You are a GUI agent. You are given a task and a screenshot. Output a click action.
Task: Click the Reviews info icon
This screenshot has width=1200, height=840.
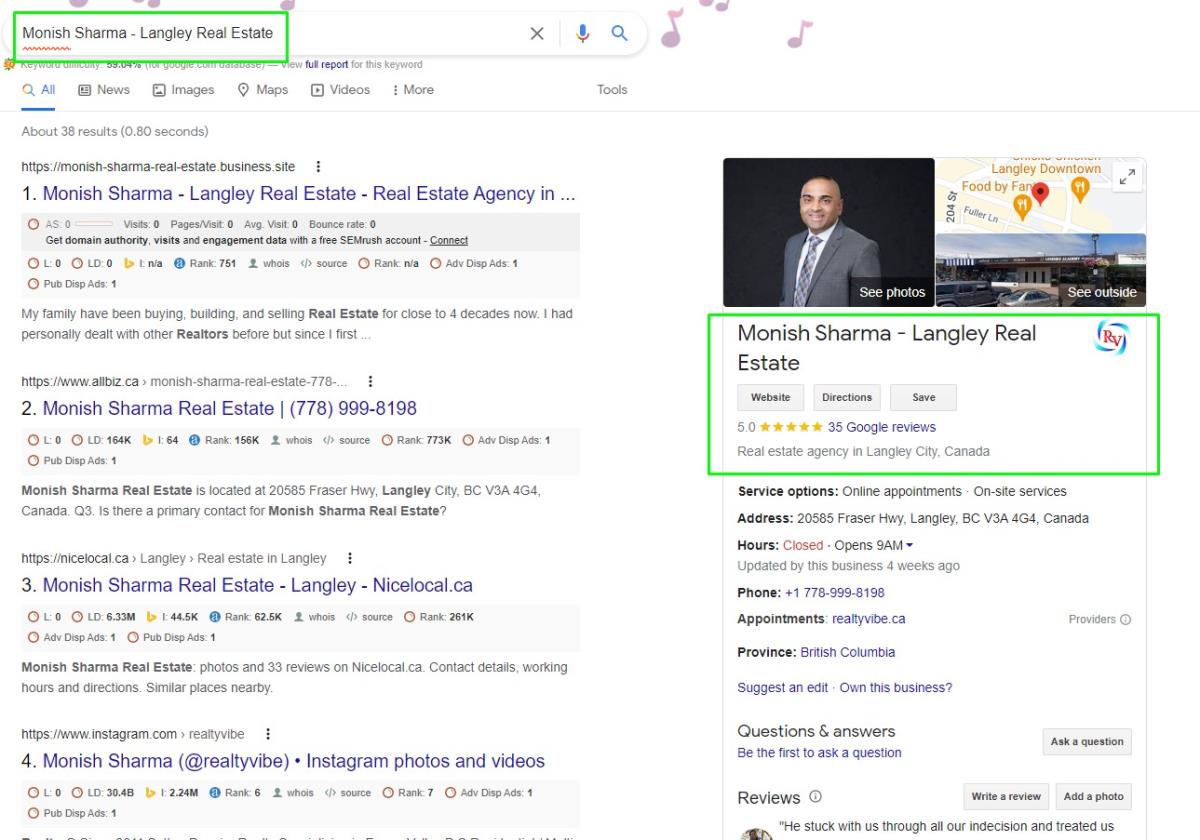coord(815,797)
